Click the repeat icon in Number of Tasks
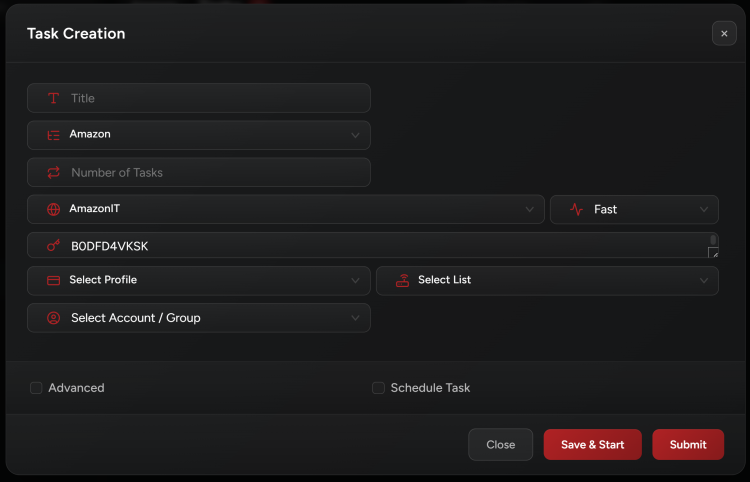The width and height of the screenshot is (750, 482). [54, 172]
